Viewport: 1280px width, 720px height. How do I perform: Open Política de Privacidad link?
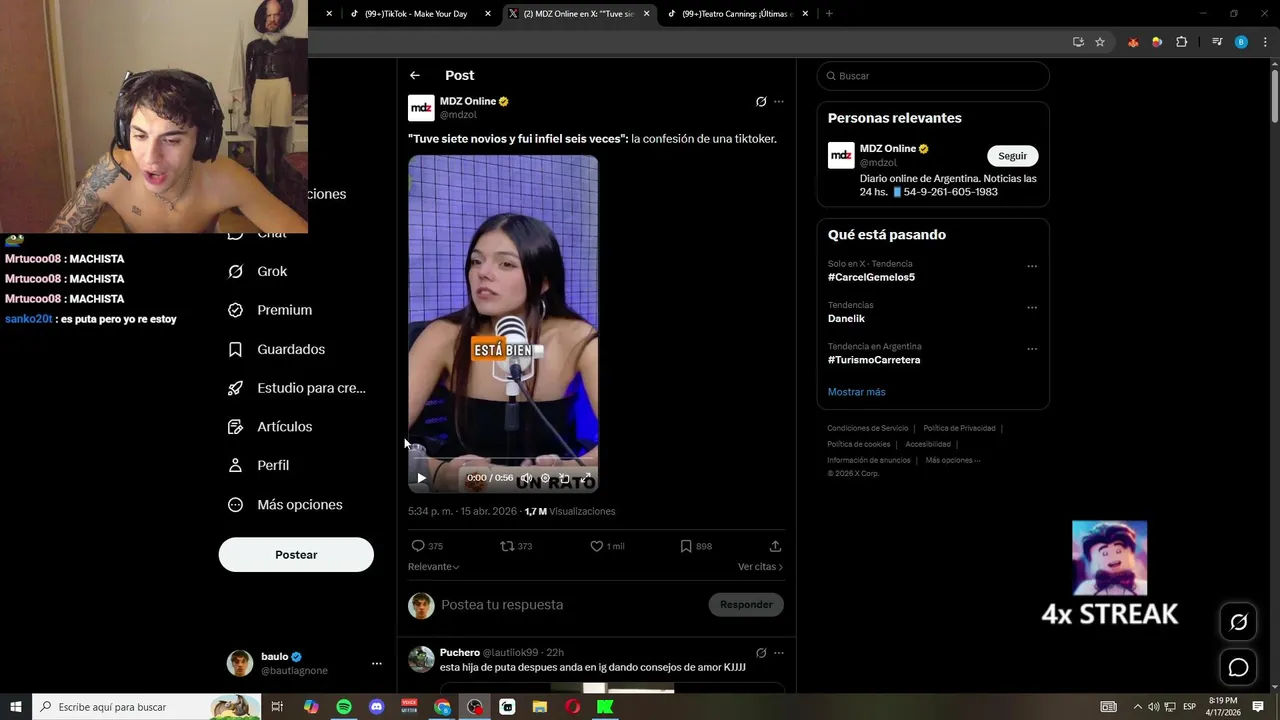959,428
